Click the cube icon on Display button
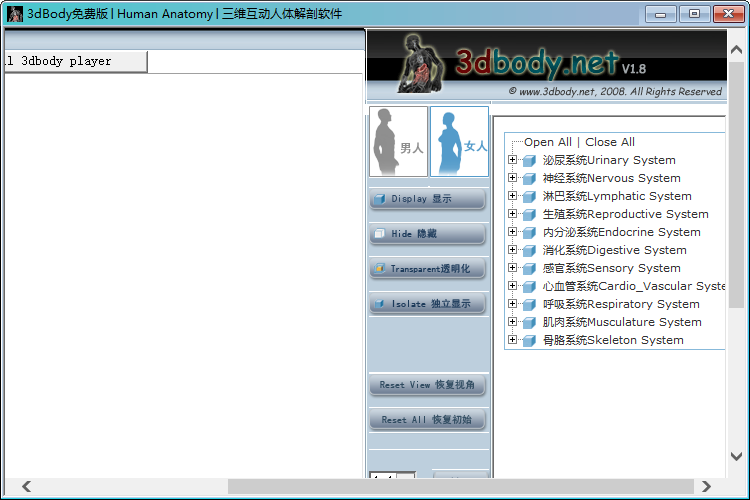Viewport: 750px width, 500px height. point(380,199)
